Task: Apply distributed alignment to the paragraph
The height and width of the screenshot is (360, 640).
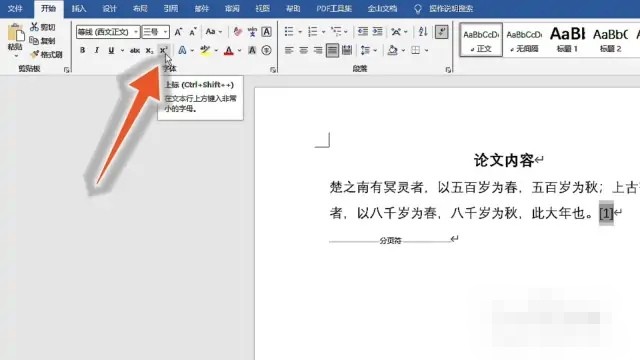Action: pyautogui.click(x=347, y=50)
